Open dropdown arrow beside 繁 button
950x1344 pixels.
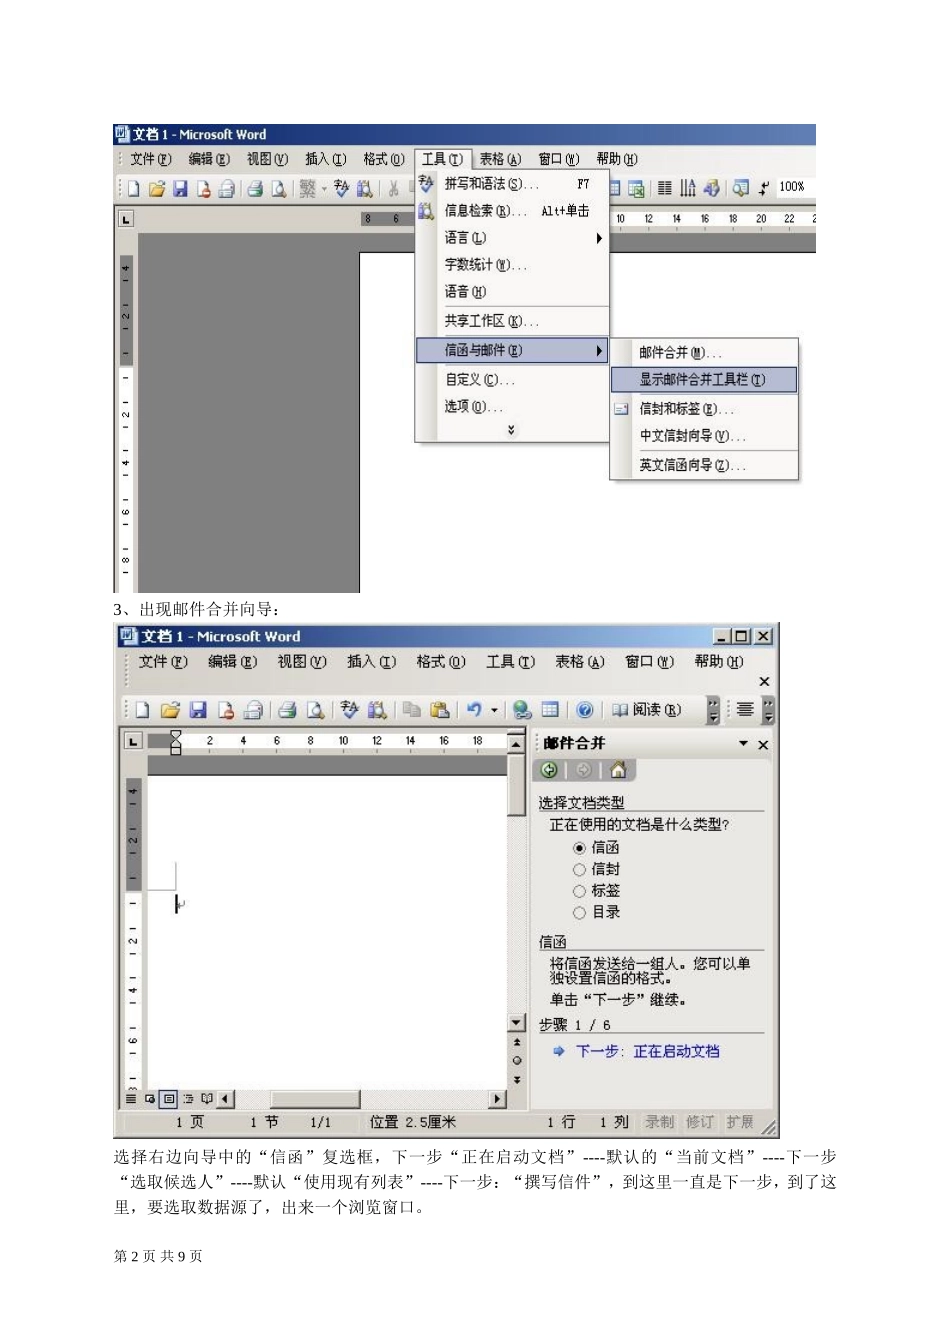point(324,188)
